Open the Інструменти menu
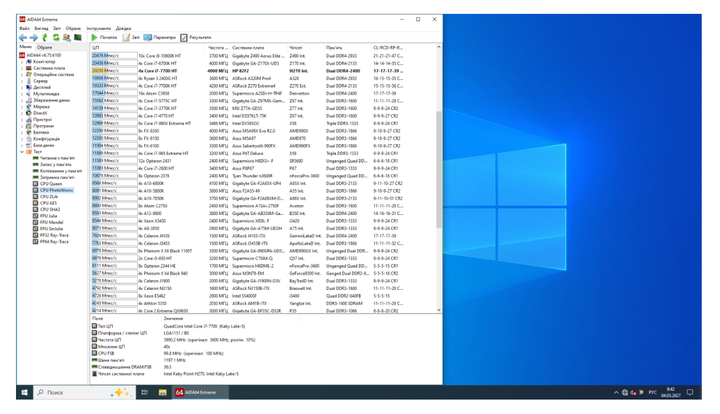This screenshot has height=414, width=720. click(99, 28)
